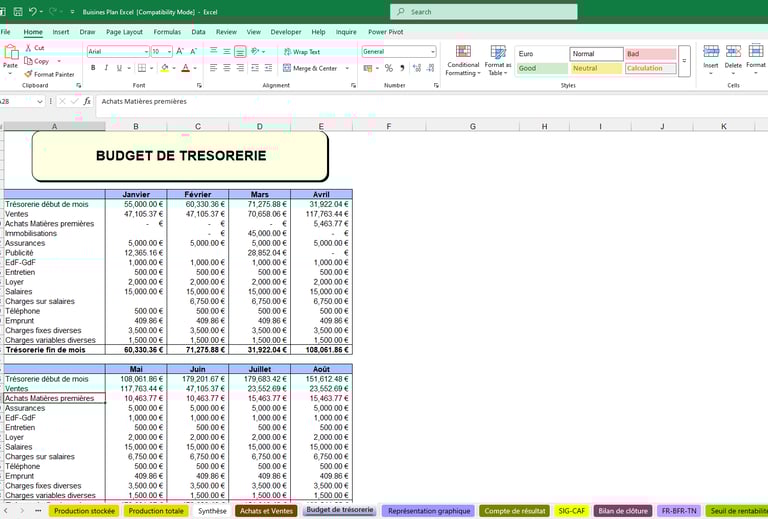
Task: Center text horizontally
Action: [227, 68]
